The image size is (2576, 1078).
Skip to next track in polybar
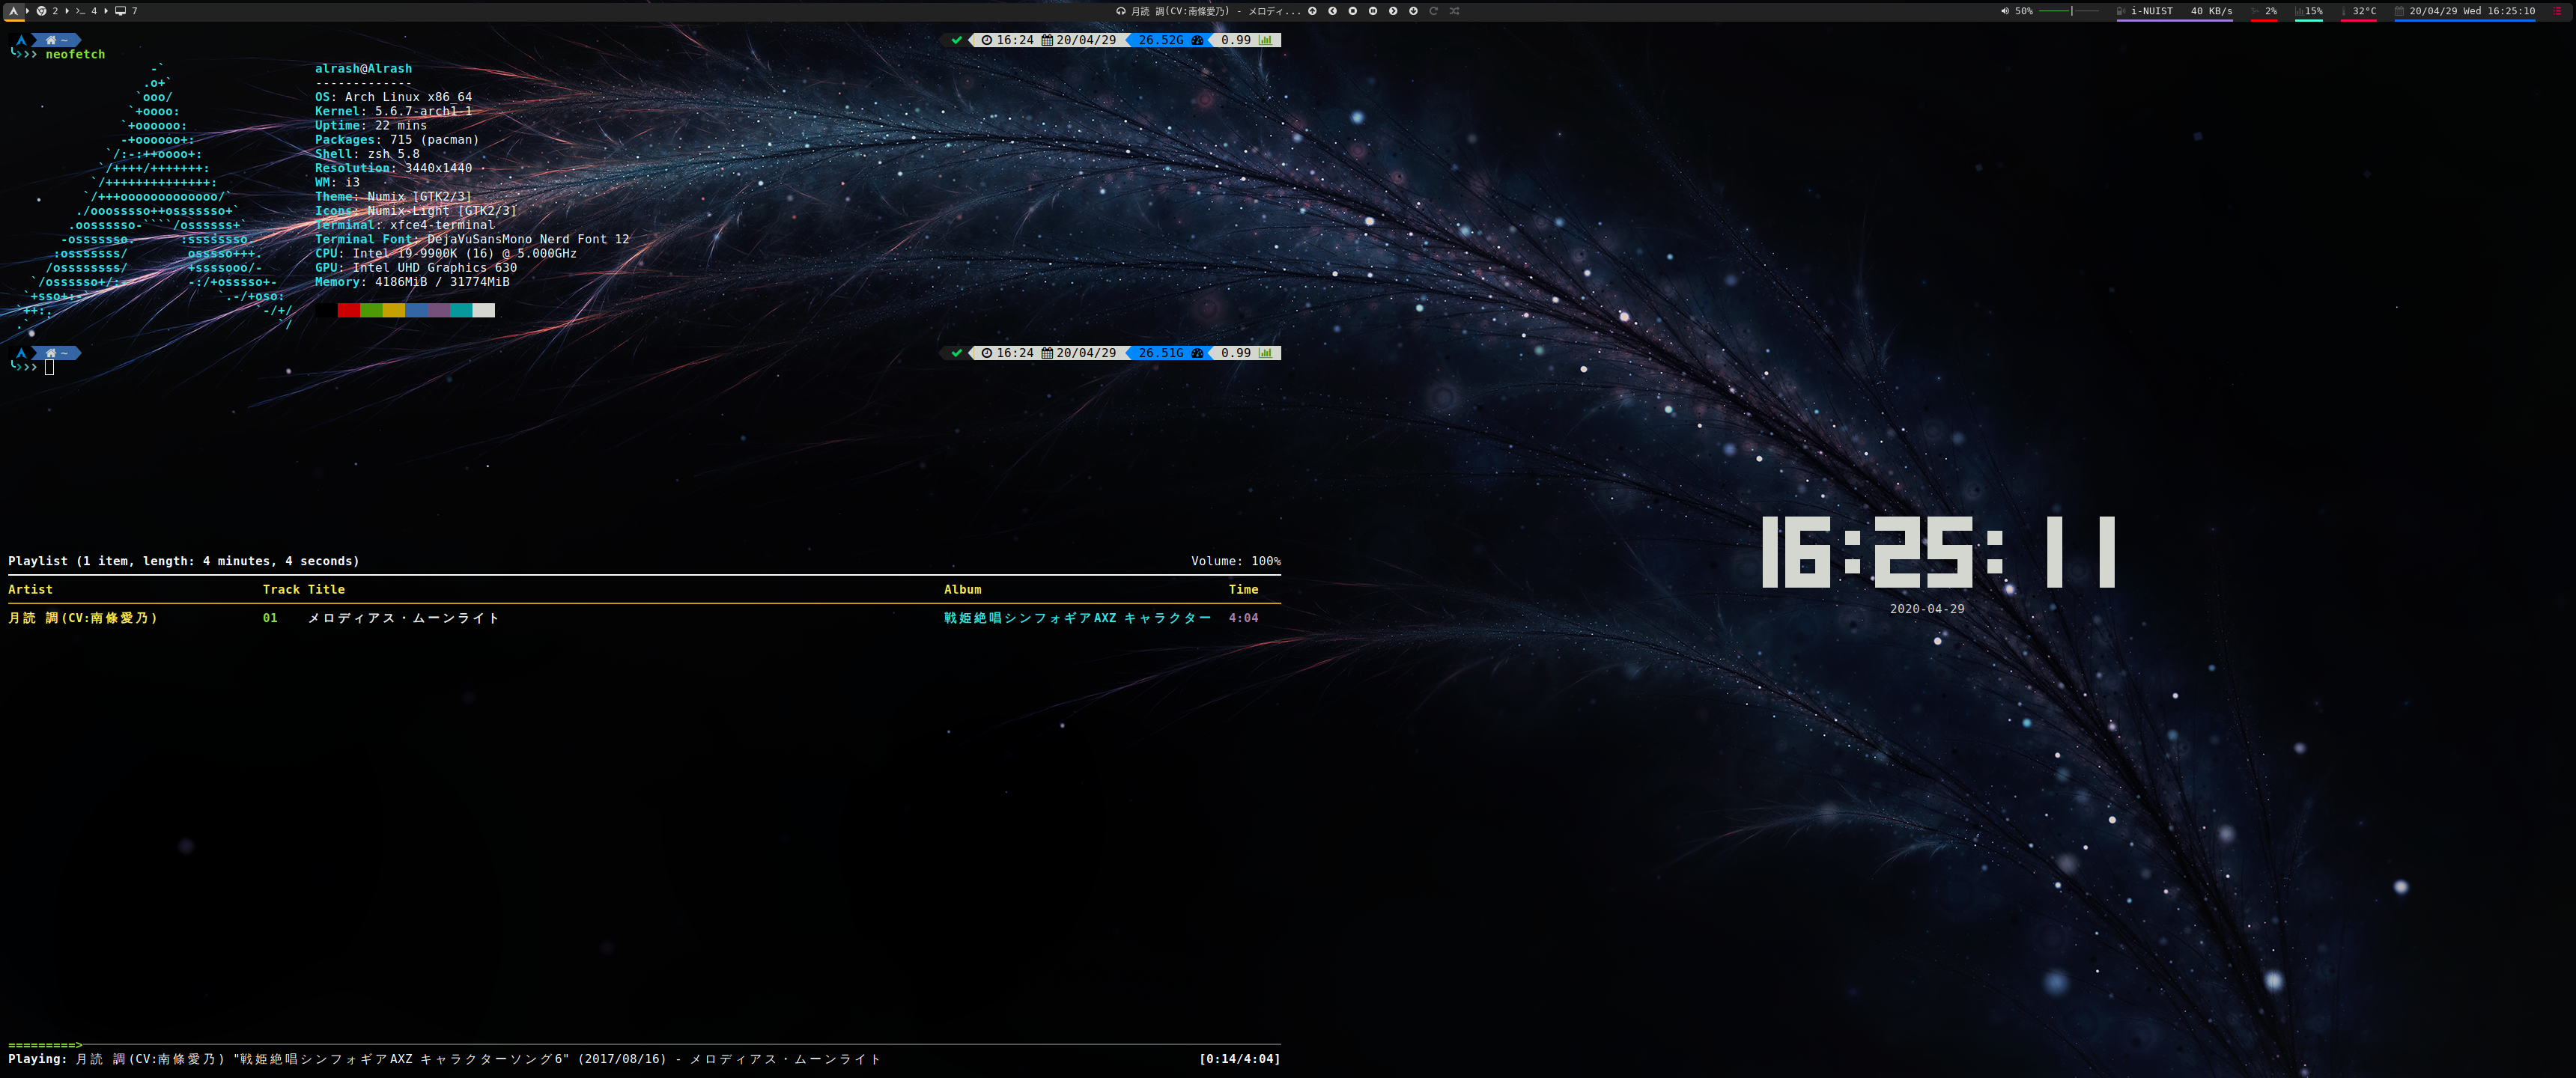pyautogui.click(x=1393, y=11)
